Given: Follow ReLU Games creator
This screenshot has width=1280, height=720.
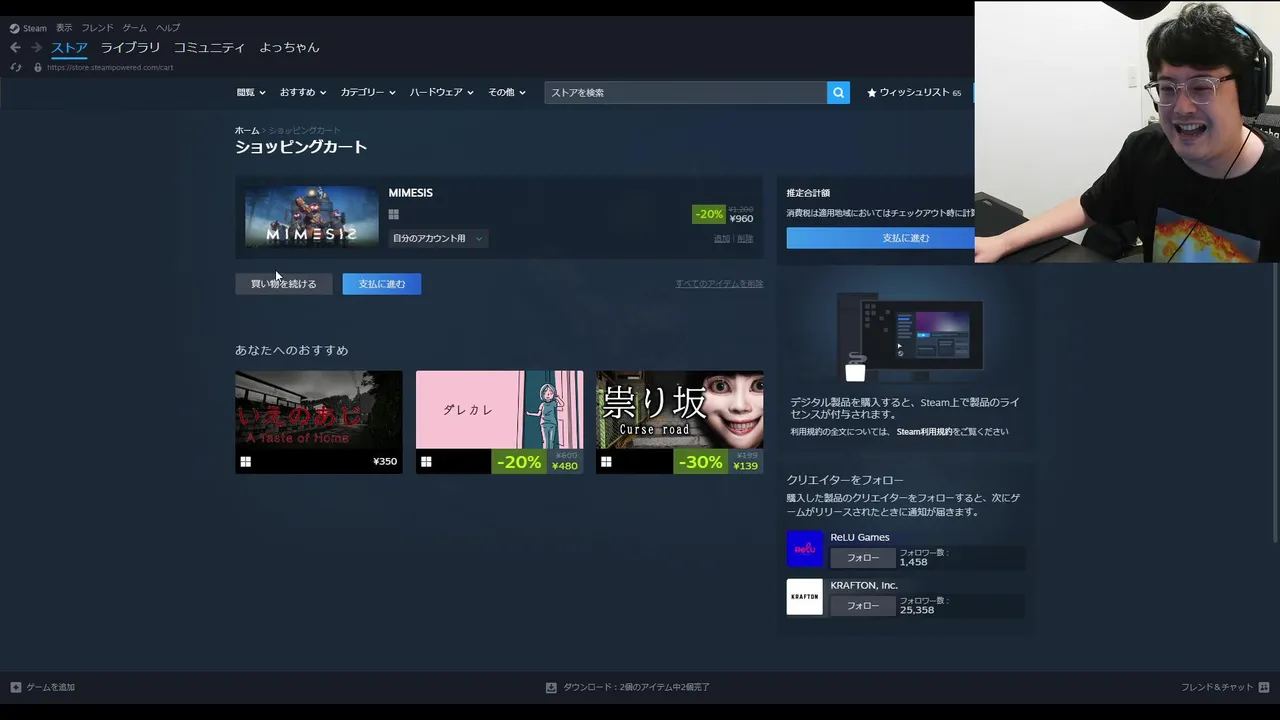Looking at the screenshot, I should coord(863,558).
